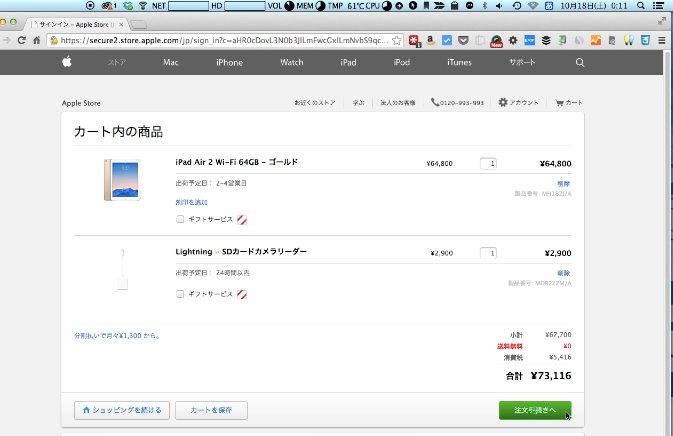Select the Apple Store sign-in browser tab
673x436 pixels.
pos(75,24)
